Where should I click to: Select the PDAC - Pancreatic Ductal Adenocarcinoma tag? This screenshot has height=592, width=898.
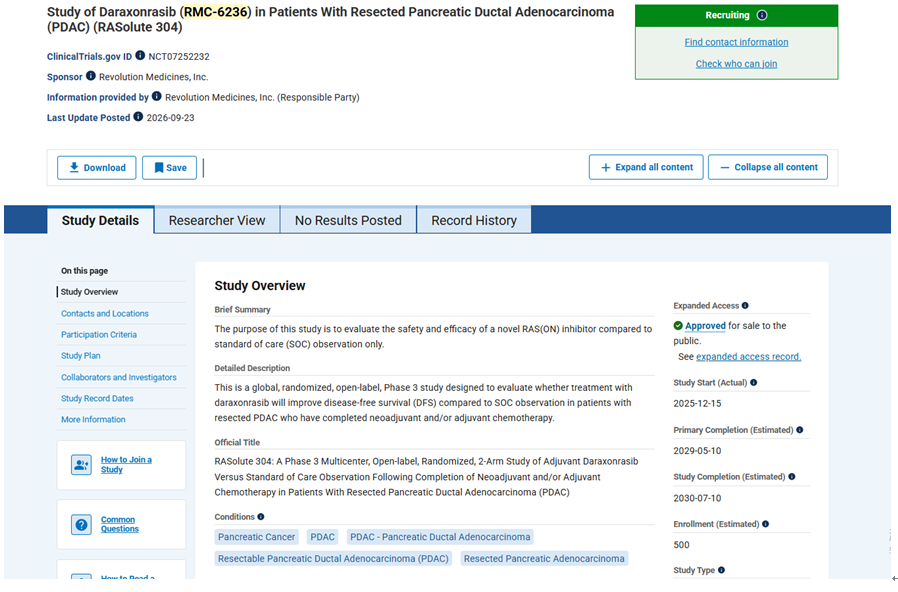point(440,537)
